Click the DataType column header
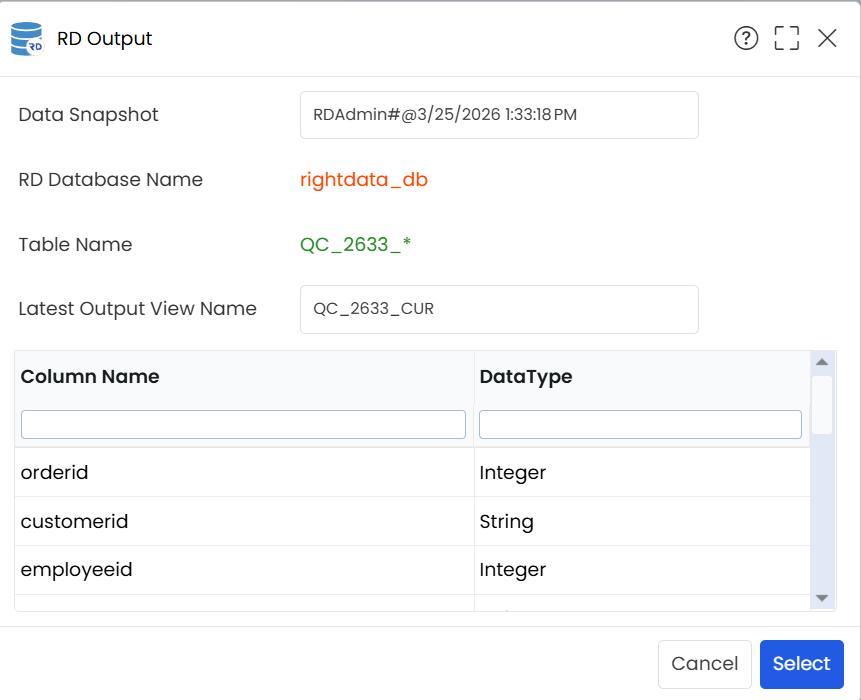 click(x=526, y=377)
